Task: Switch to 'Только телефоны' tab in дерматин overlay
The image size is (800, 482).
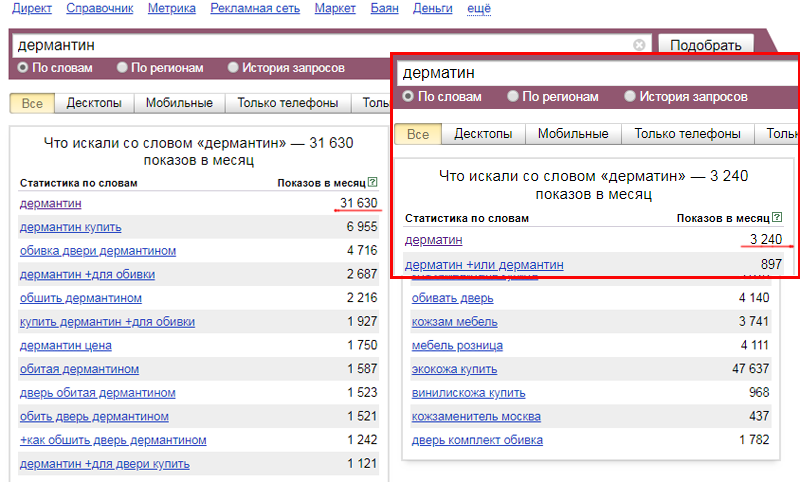Action: click(687, 134)
